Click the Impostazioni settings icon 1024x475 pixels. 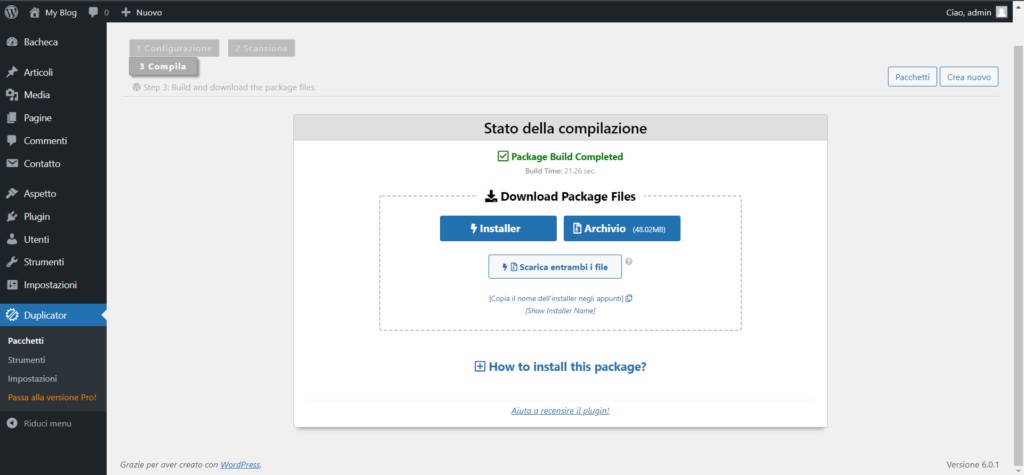12,286
